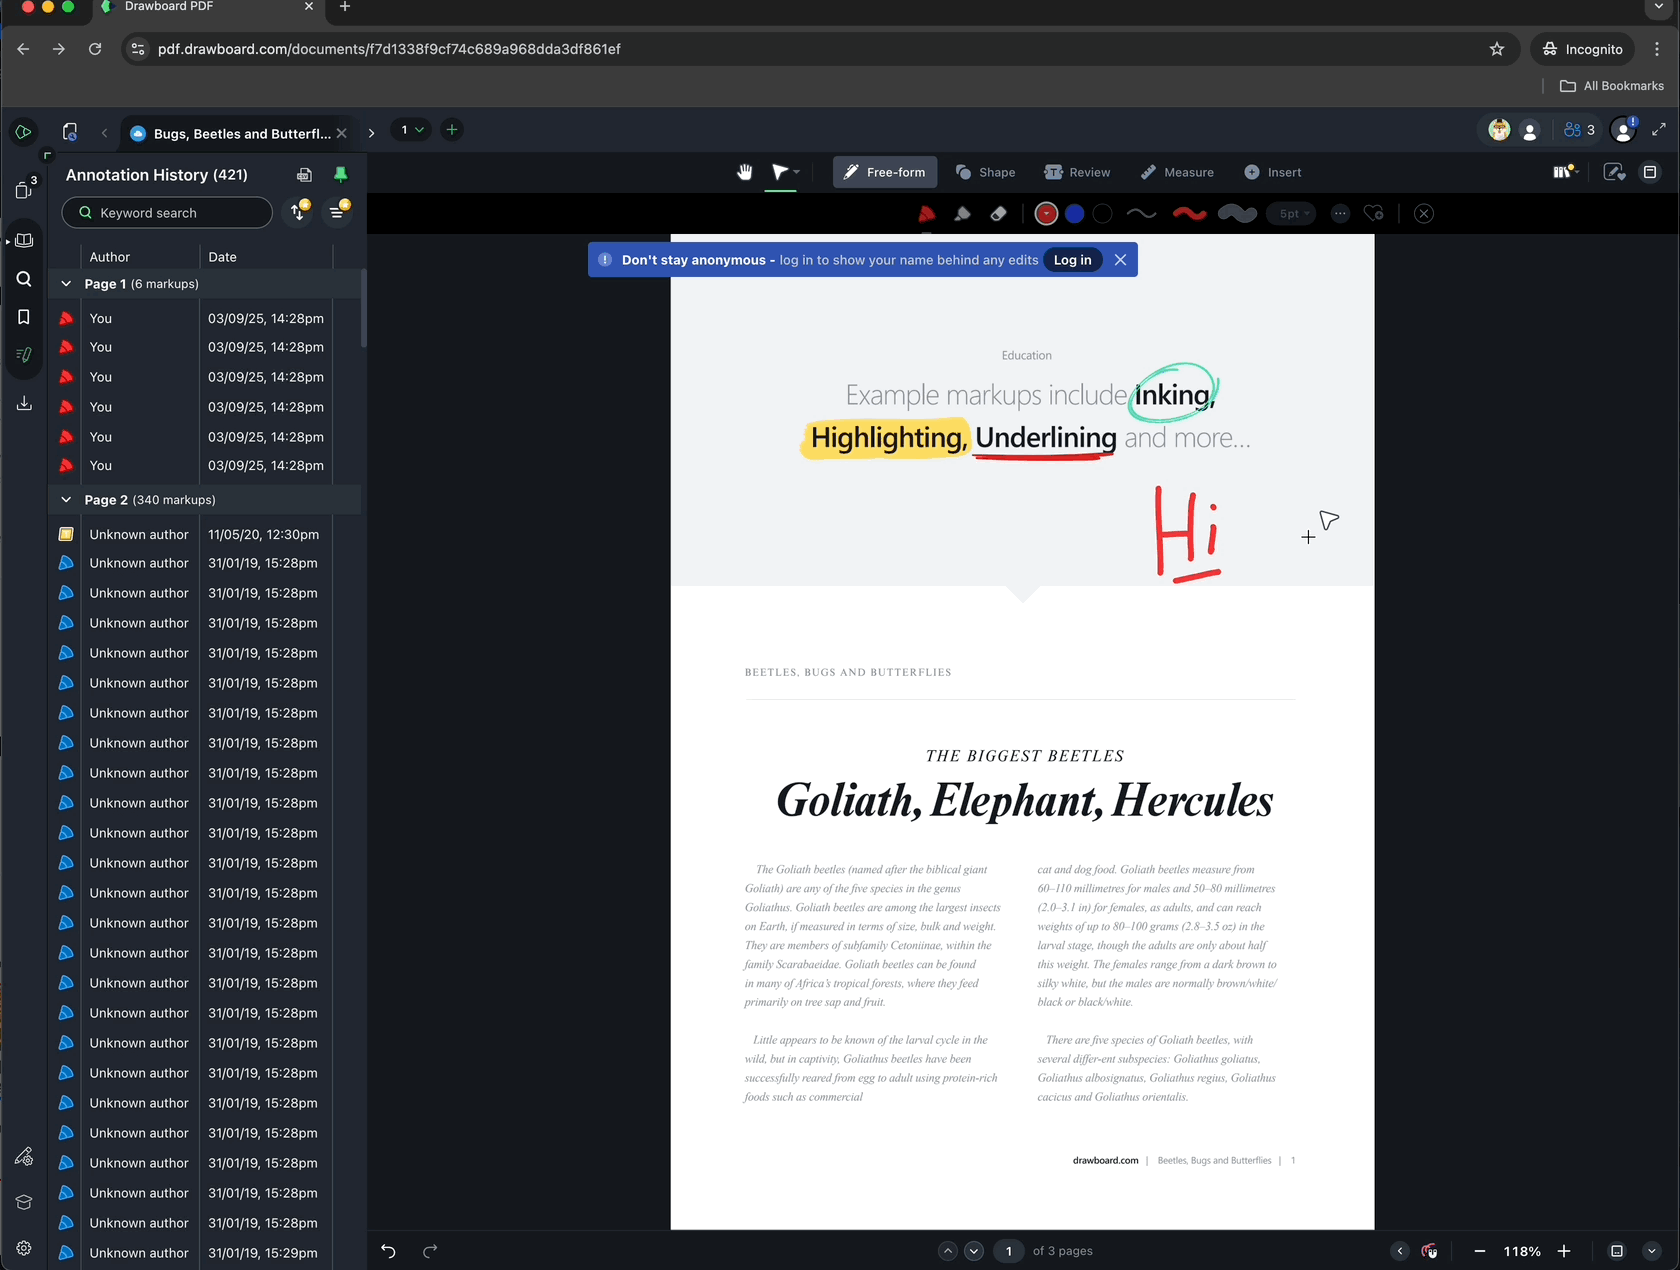Open the page number 1 dropdown
Viewport: 1680px width, 1270px height.
pyautogui.click(x=411, y=130)
